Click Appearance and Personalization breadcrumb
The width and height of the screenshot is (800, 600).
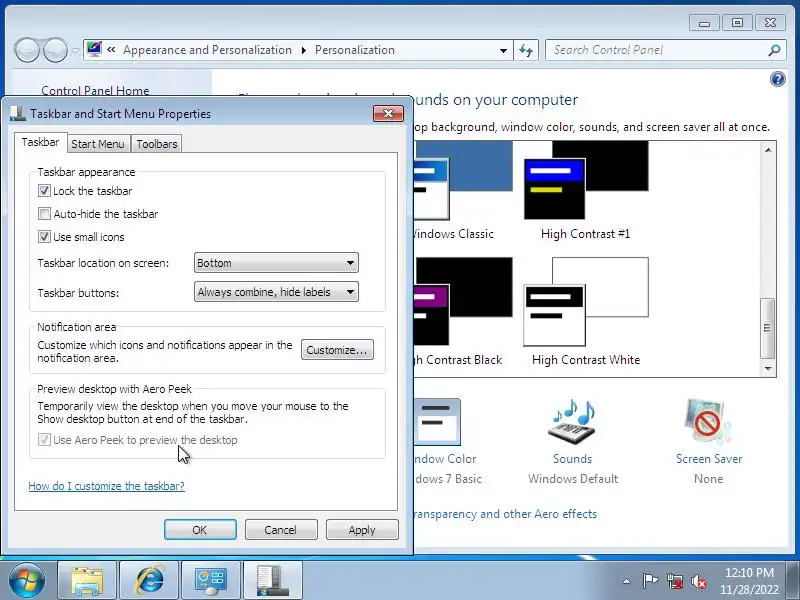pos(207,50)
